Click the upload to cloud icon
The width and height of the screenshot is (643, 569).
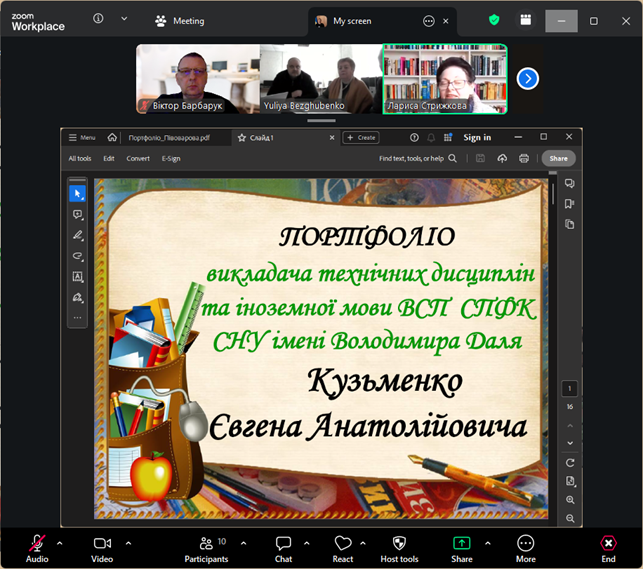click(502, 158)
